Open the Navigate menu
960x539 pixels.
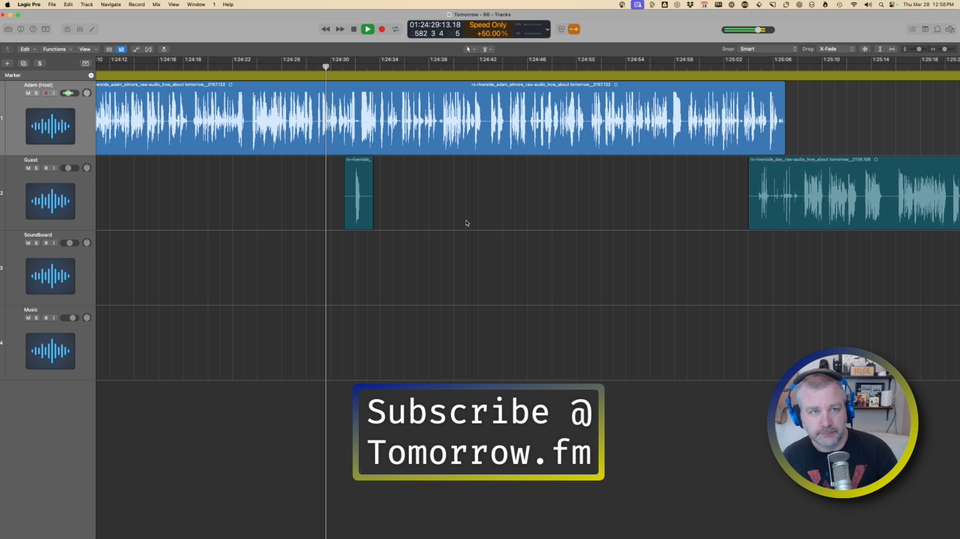click(111, 4)
